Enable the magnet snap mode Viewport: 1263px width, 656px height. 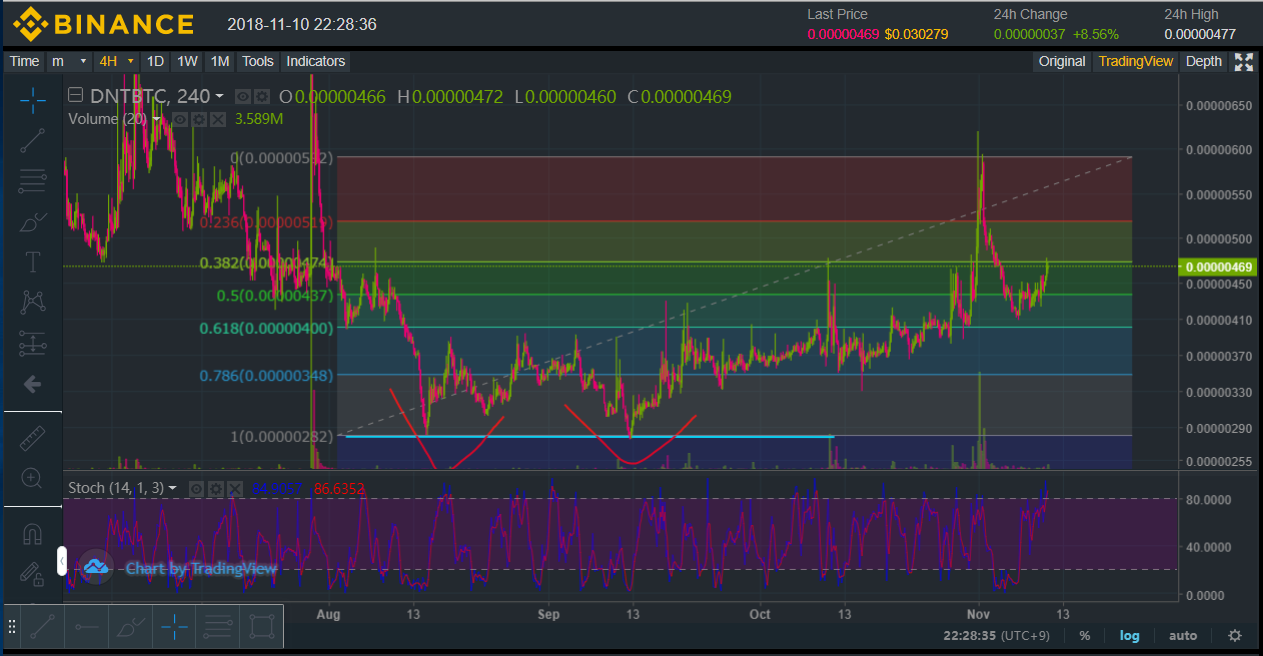tap(32, 534)
